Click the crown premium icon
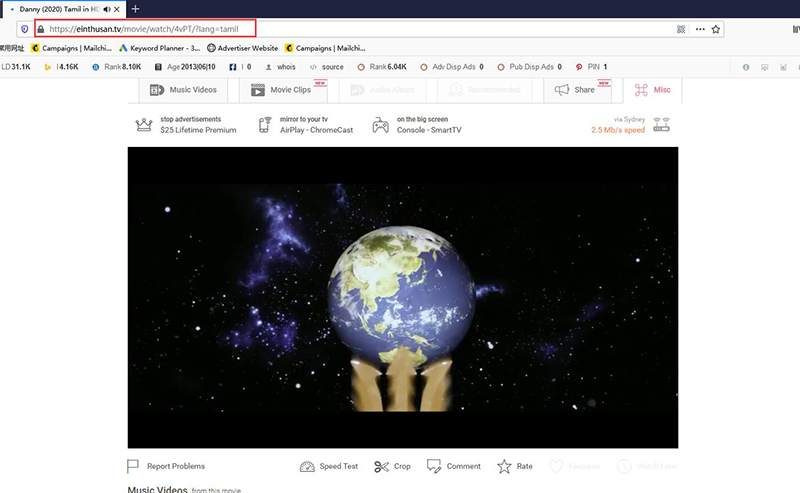Screen dimensions: 800x493 pos(144,125)
